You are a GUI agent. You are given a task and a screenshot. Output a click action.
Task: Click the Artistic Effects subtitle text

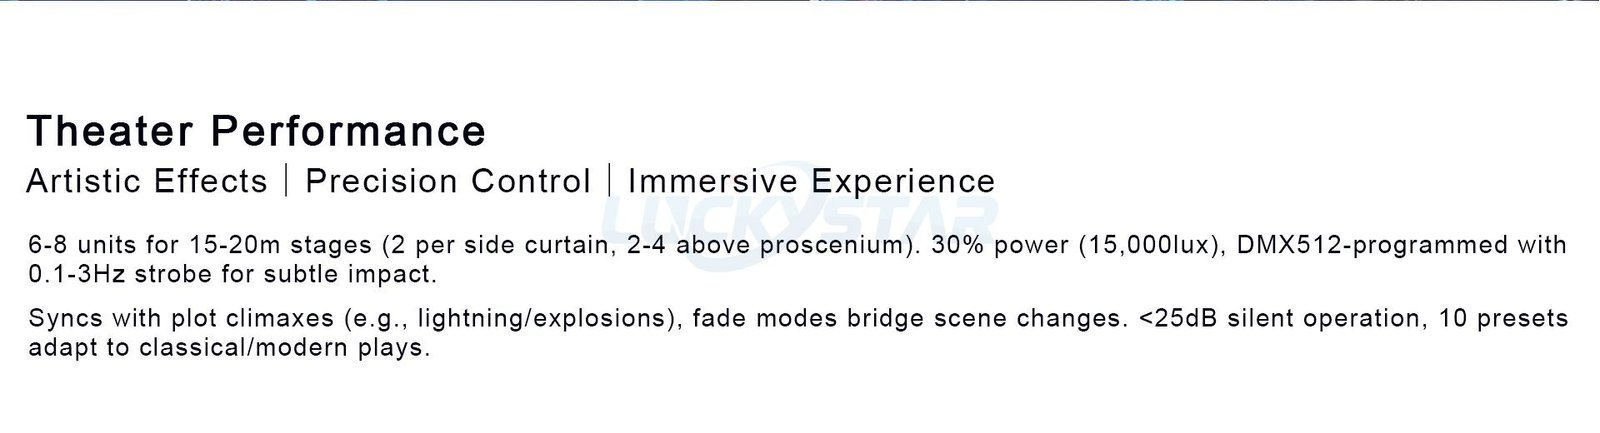click(147, 181)
